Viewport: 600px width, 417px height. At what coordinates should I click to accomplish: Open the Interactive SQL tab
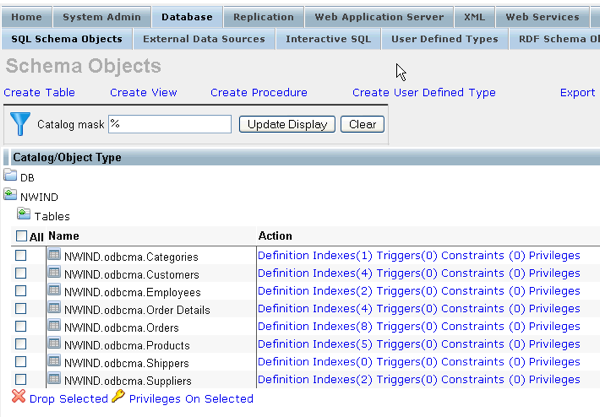(x=325, y=39)
